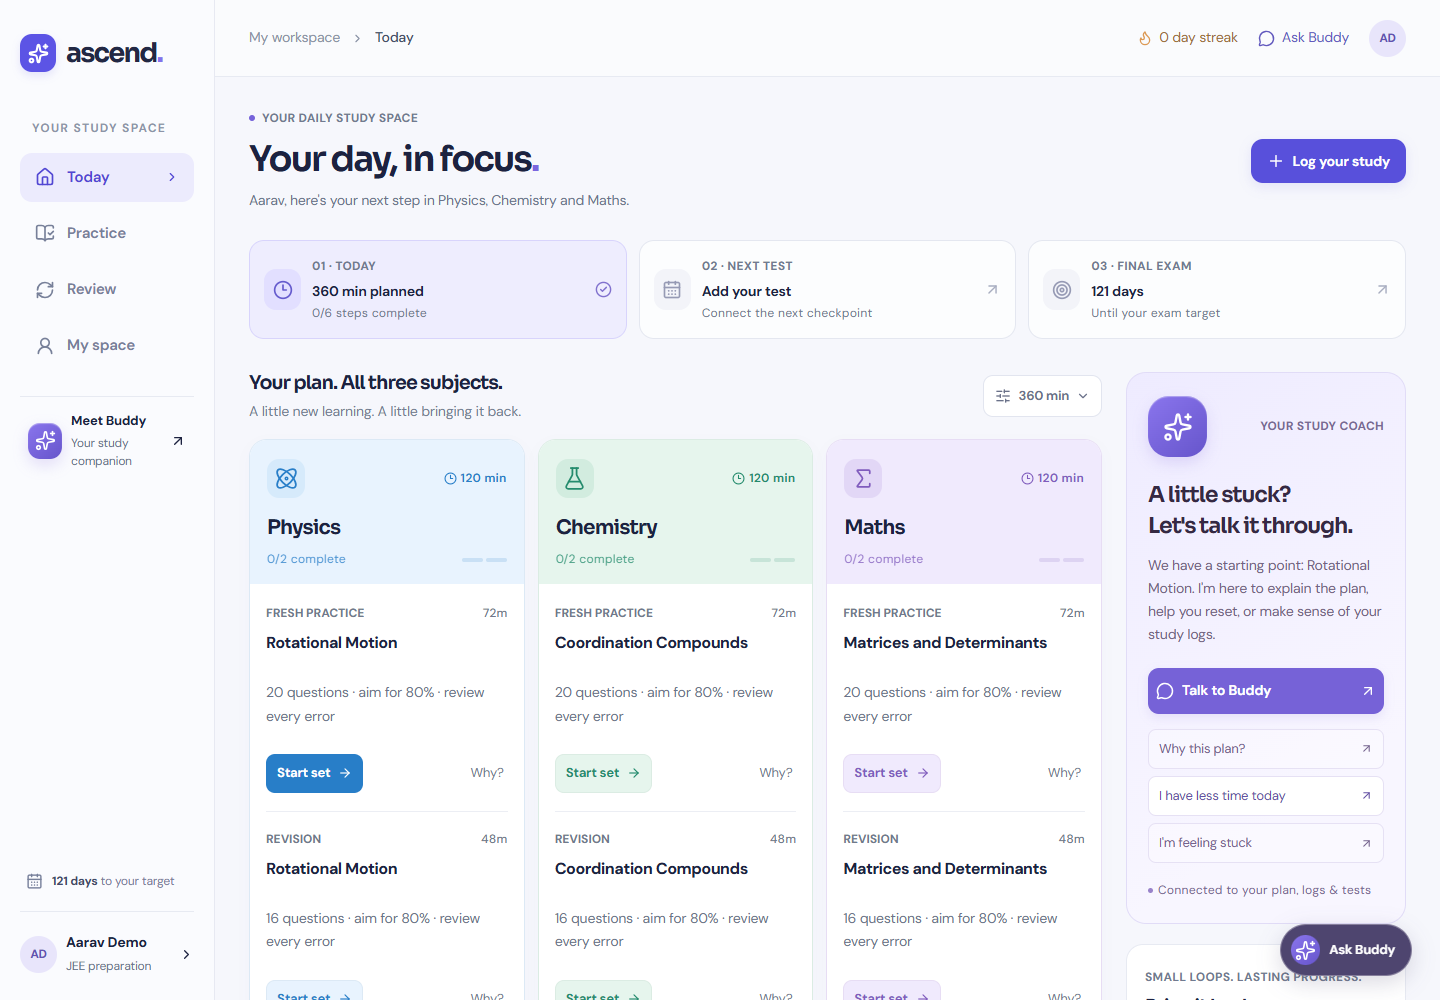Select I have less time today

pyautogui.click(x=1265, y=796)
